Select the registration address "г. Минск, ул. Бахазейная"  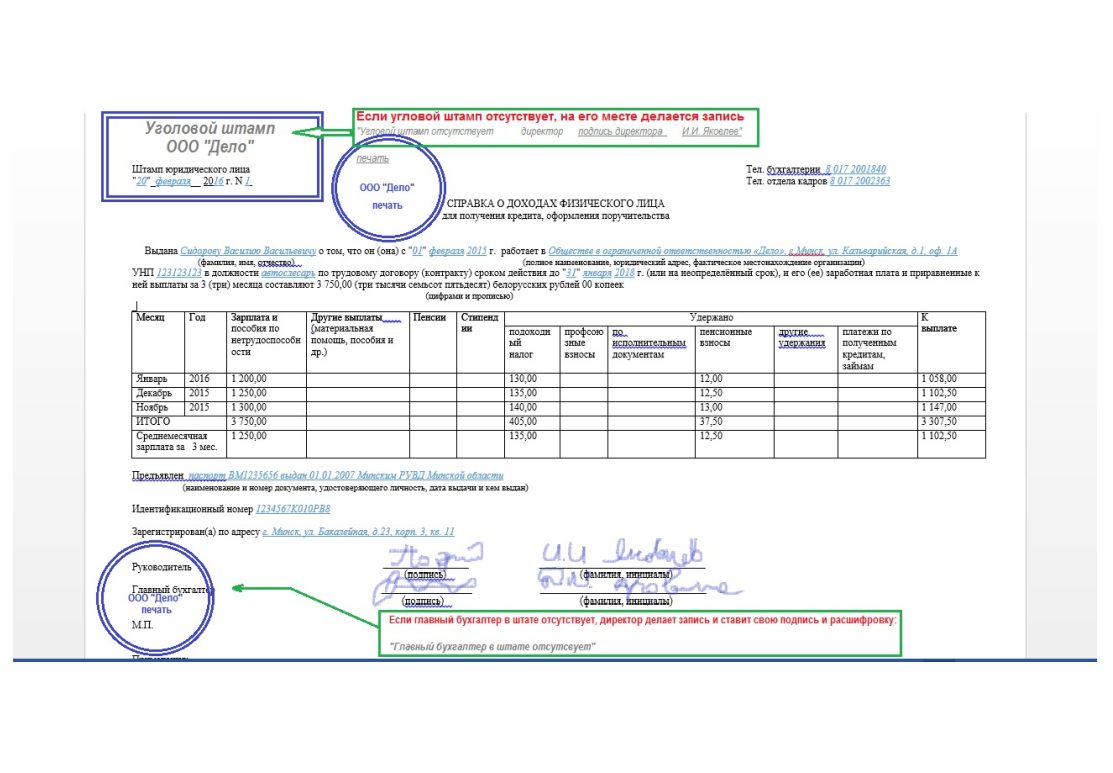click(x=315, y=532)
